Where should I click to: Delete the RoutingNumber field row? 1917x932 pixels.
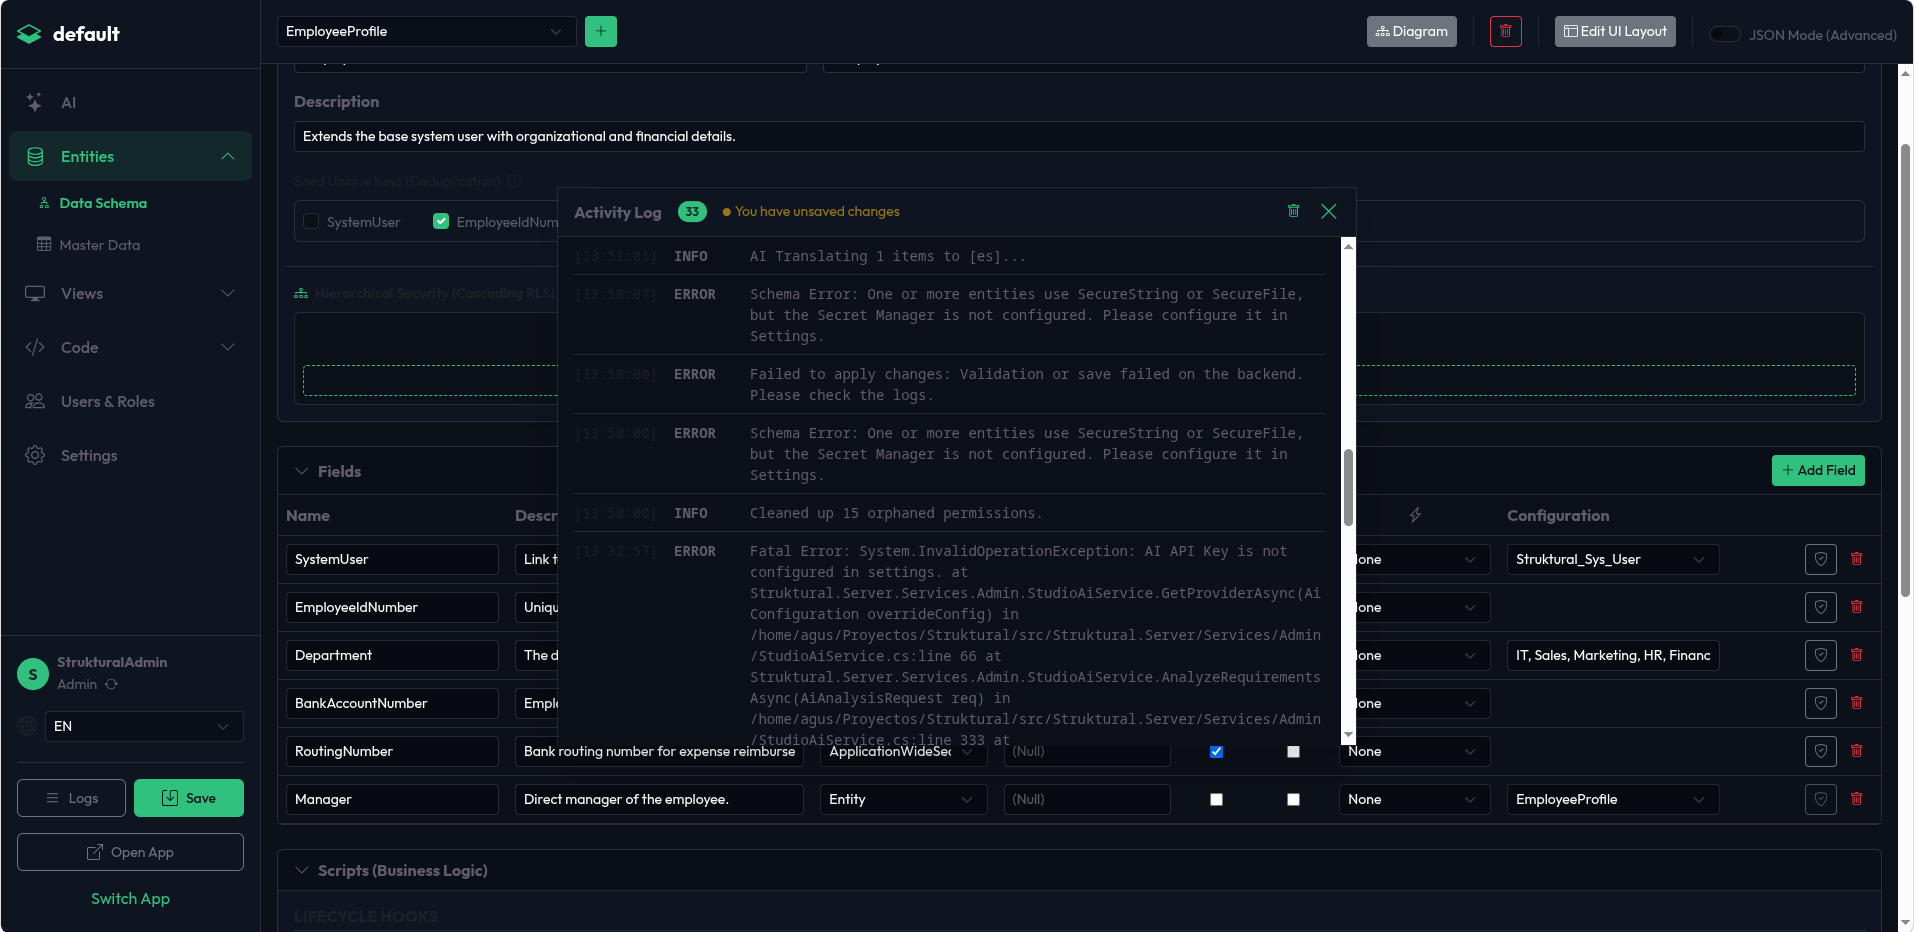[1857, 751]
